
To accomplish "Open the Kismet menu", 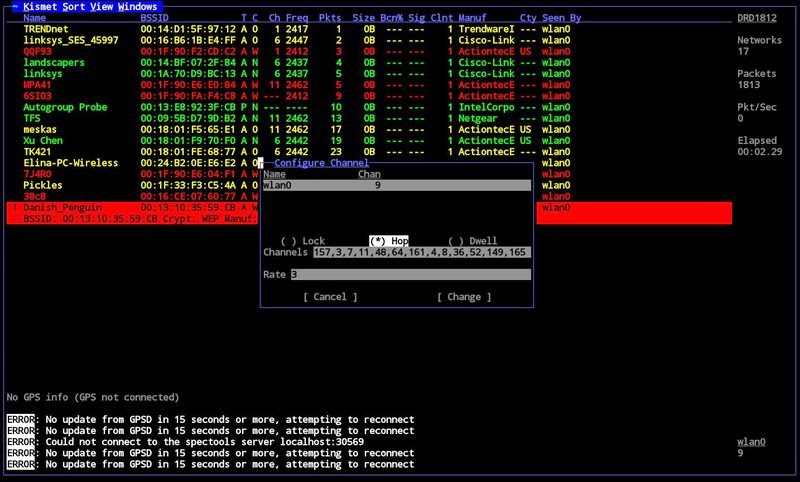I will click(x=39, y=7).
